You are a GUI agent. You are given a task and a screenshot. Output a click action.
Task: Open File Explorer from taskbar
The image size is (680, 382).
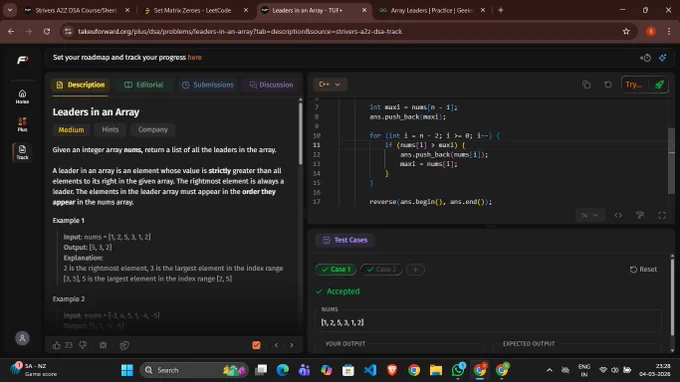click(436, 370)
